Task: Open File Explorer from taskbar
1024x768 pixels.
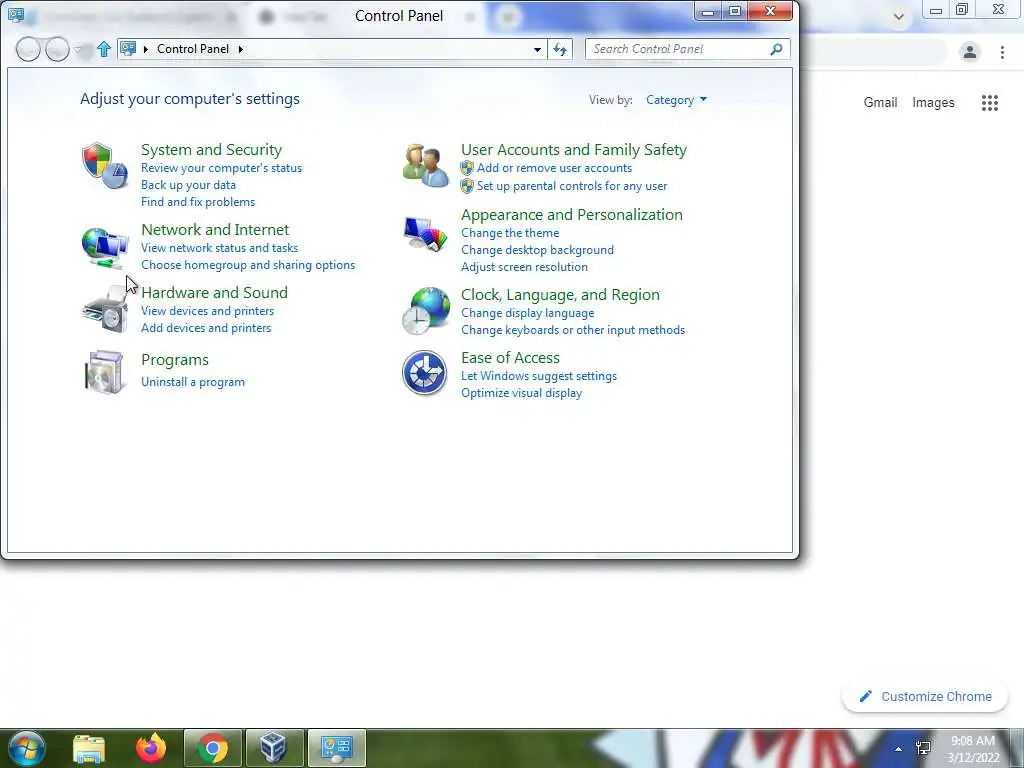Action: [x=88, y=748]
